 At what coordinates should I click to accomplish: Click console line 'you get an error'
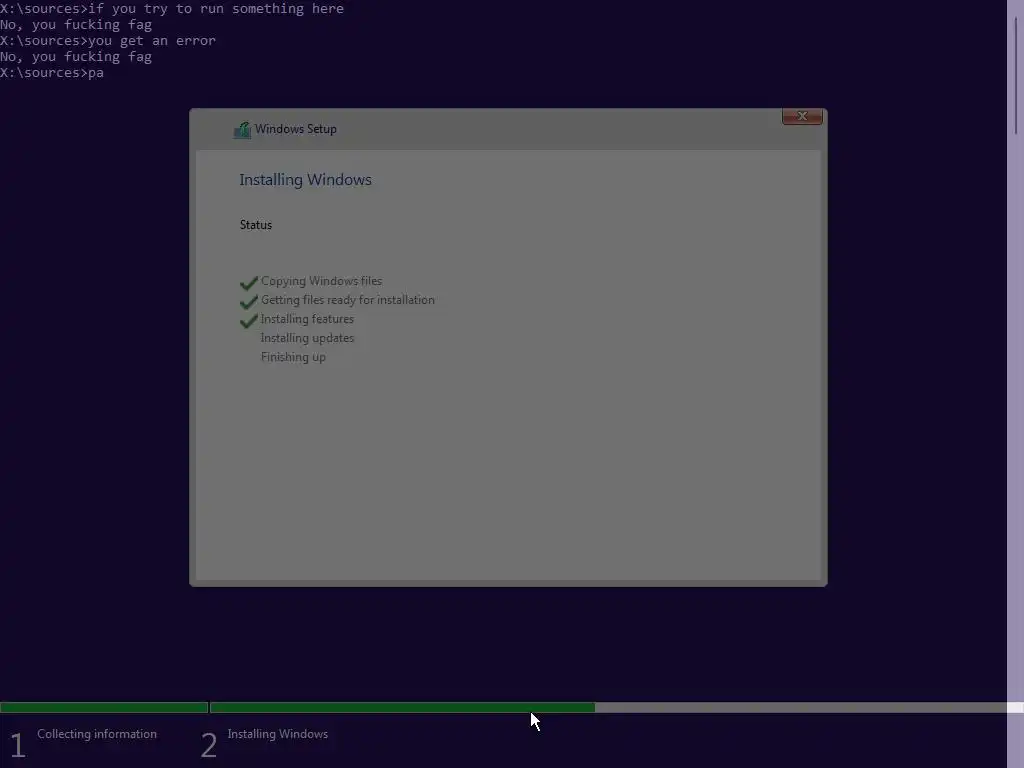108,40
